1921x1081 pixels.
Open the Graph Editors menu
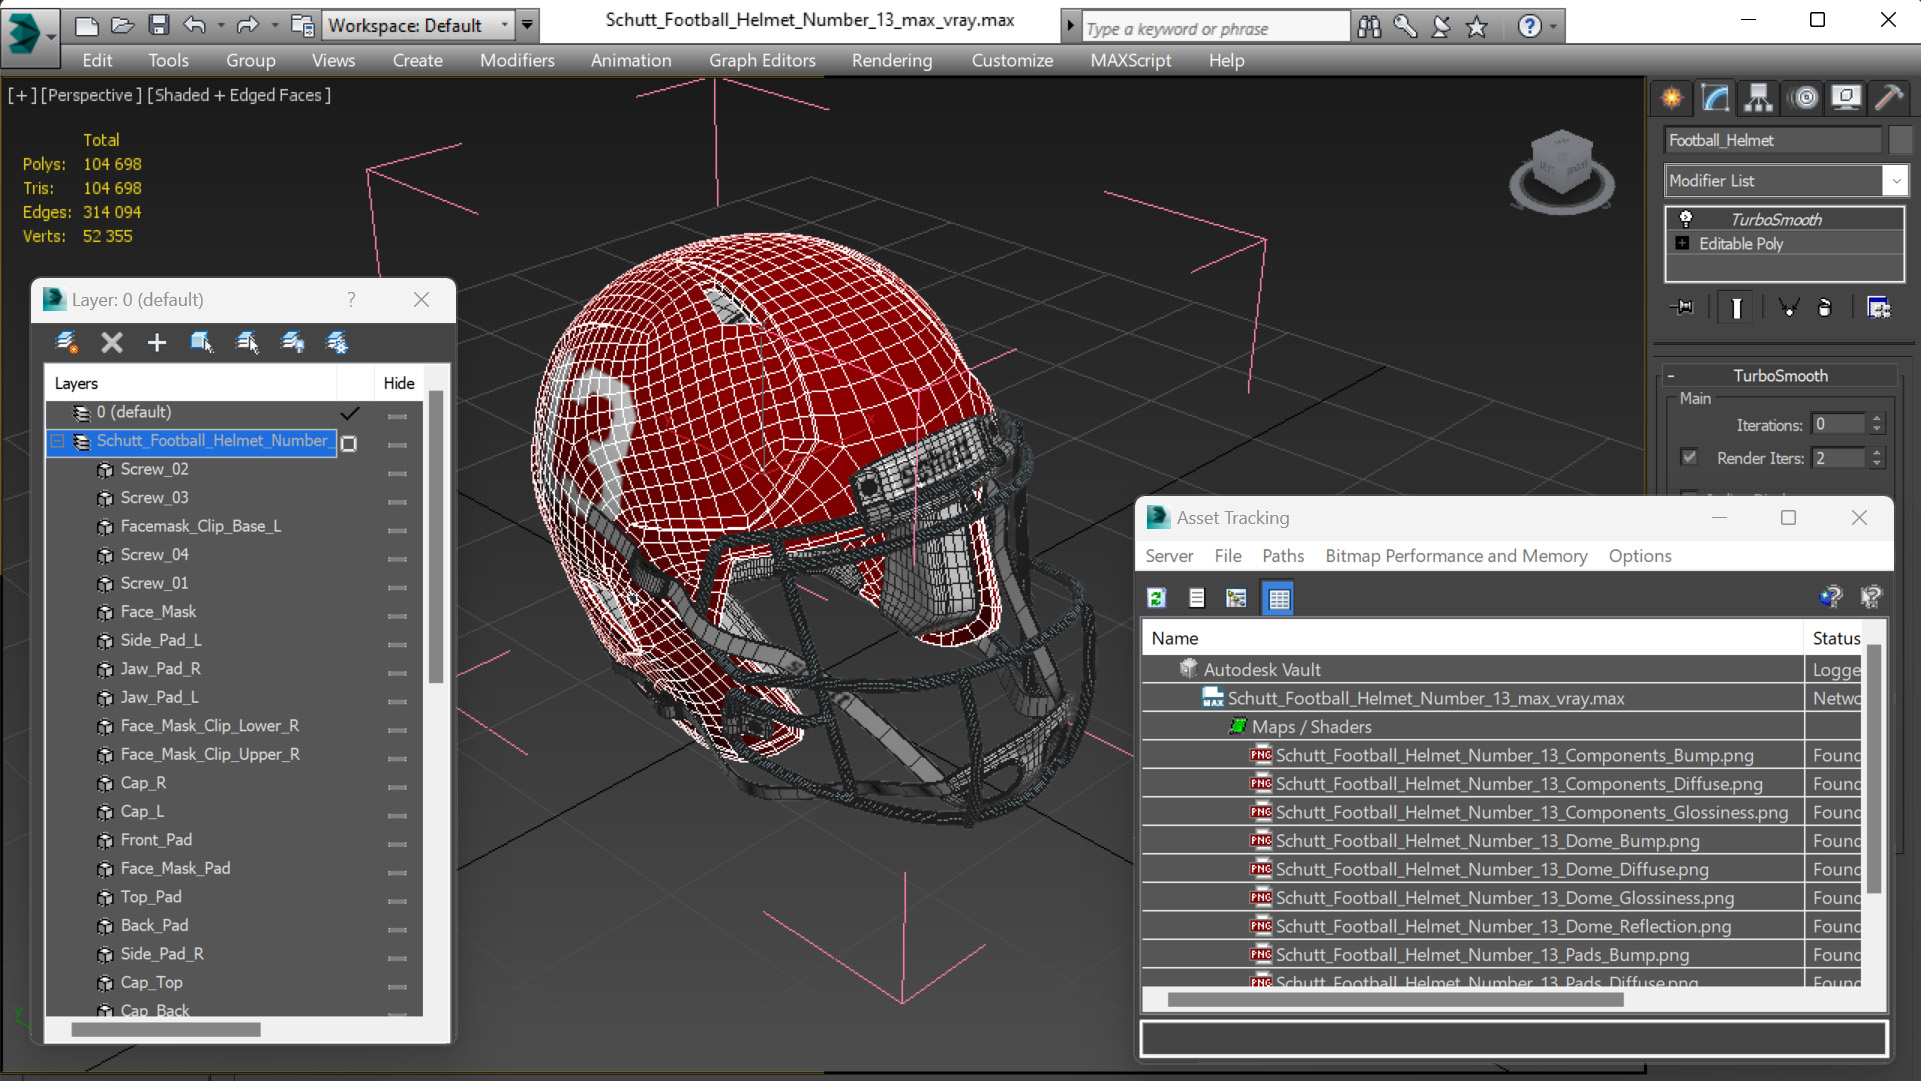762,60
